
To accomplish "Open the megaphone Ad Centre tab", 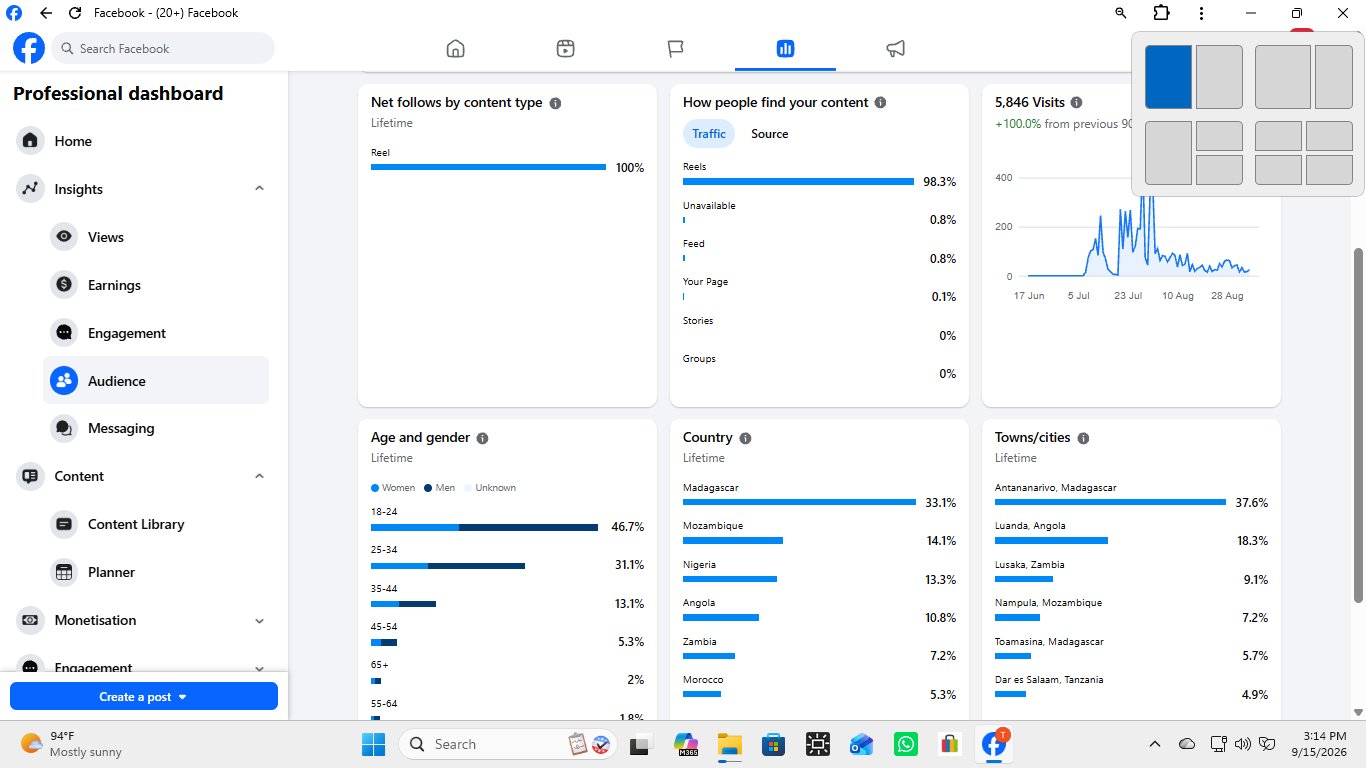I will point(895,48).
